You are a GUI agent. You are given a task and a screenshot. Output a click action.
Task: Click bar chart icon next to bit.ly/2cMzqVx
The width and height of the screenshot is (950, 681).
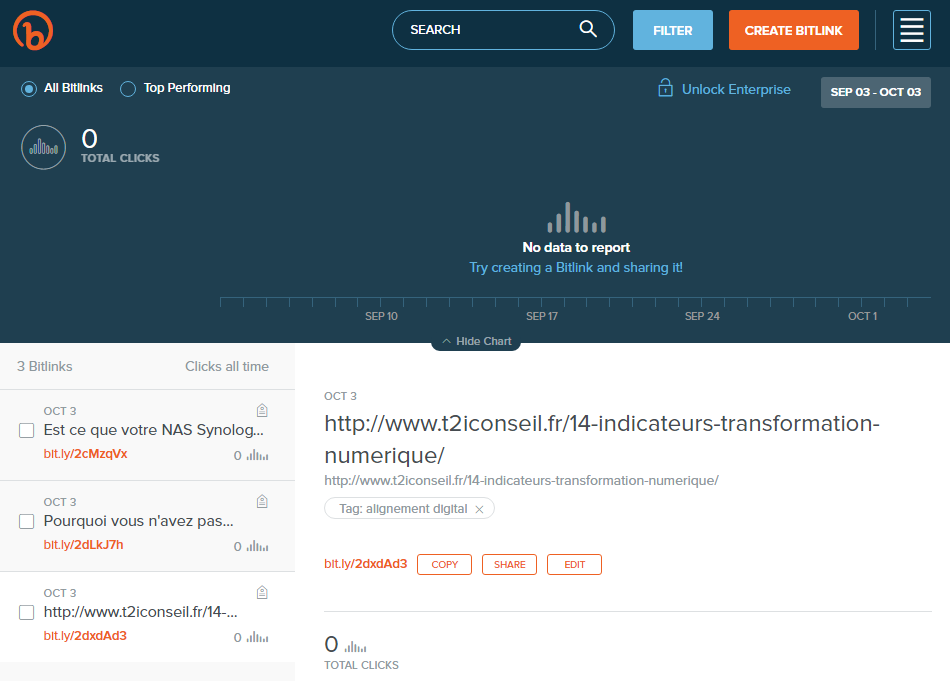click(x=257, y=455)
